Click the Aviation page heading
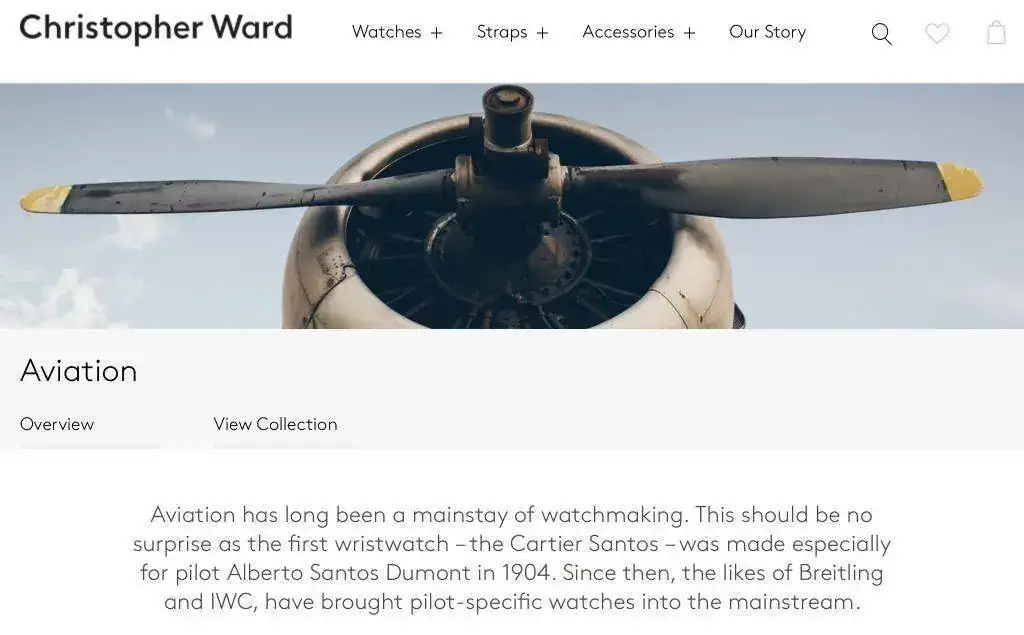Viewport: 1024px width, 635px height. point(78,371)
